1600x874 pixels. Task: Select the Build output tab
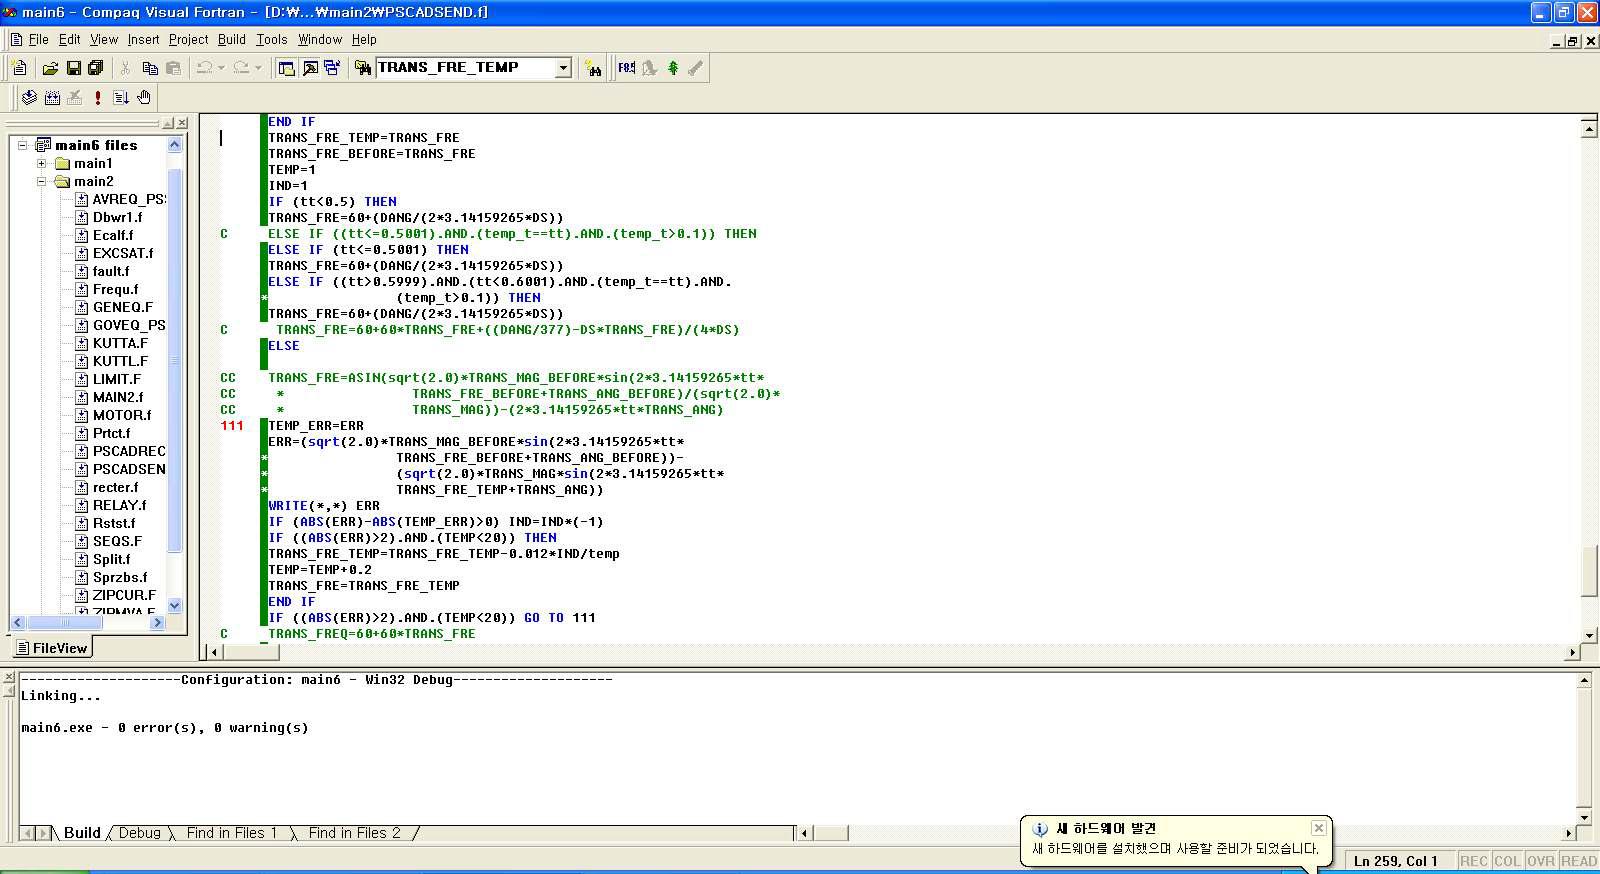tap(82, 833)
